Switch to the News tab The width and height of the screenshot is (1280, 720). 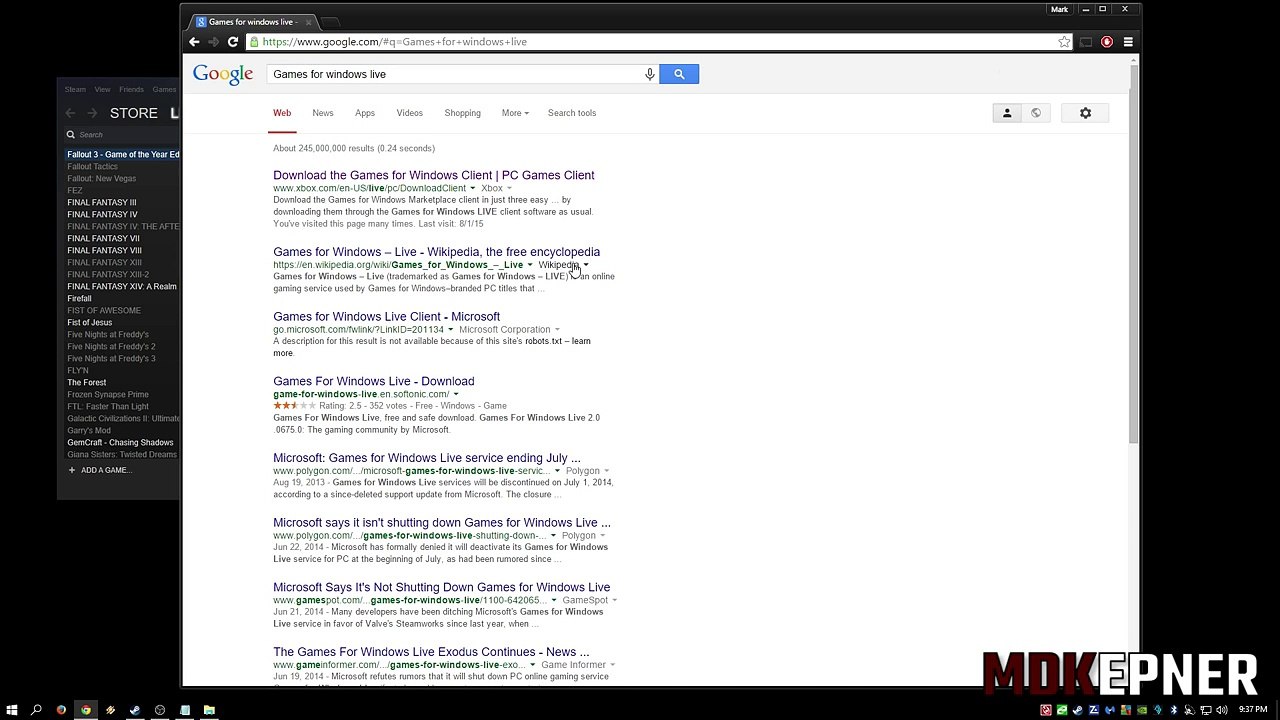tap(323, 113)
